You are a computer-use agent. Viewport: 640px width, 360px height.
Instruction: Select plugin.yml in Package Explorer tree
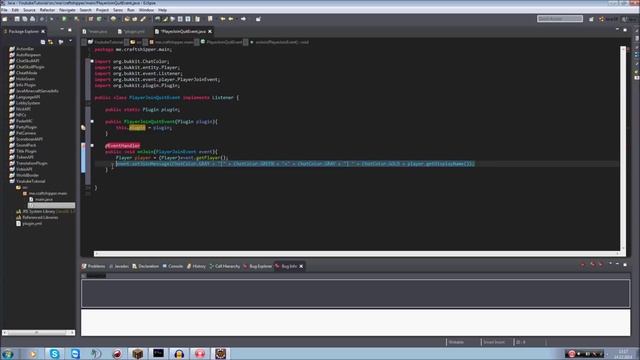29,223
